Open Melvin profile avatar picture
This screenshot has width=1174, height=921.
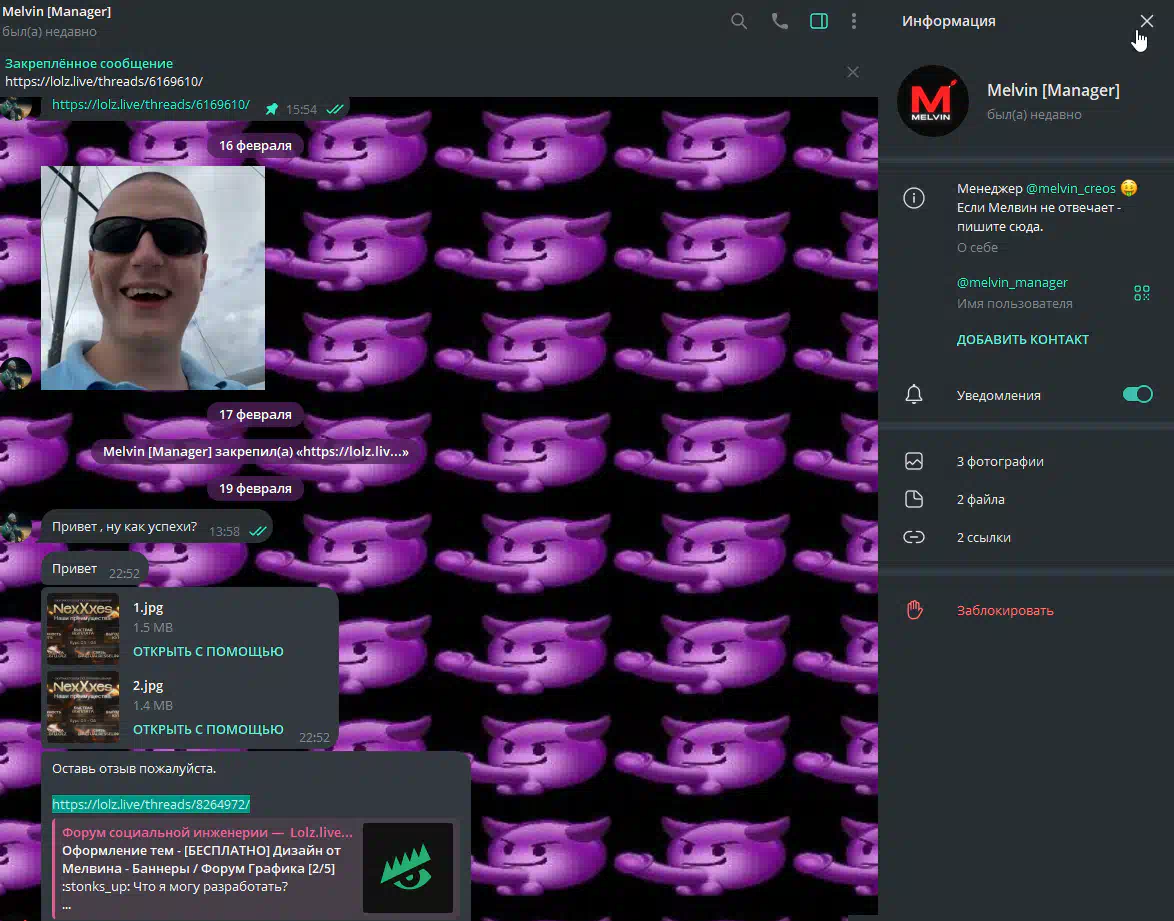933,101
